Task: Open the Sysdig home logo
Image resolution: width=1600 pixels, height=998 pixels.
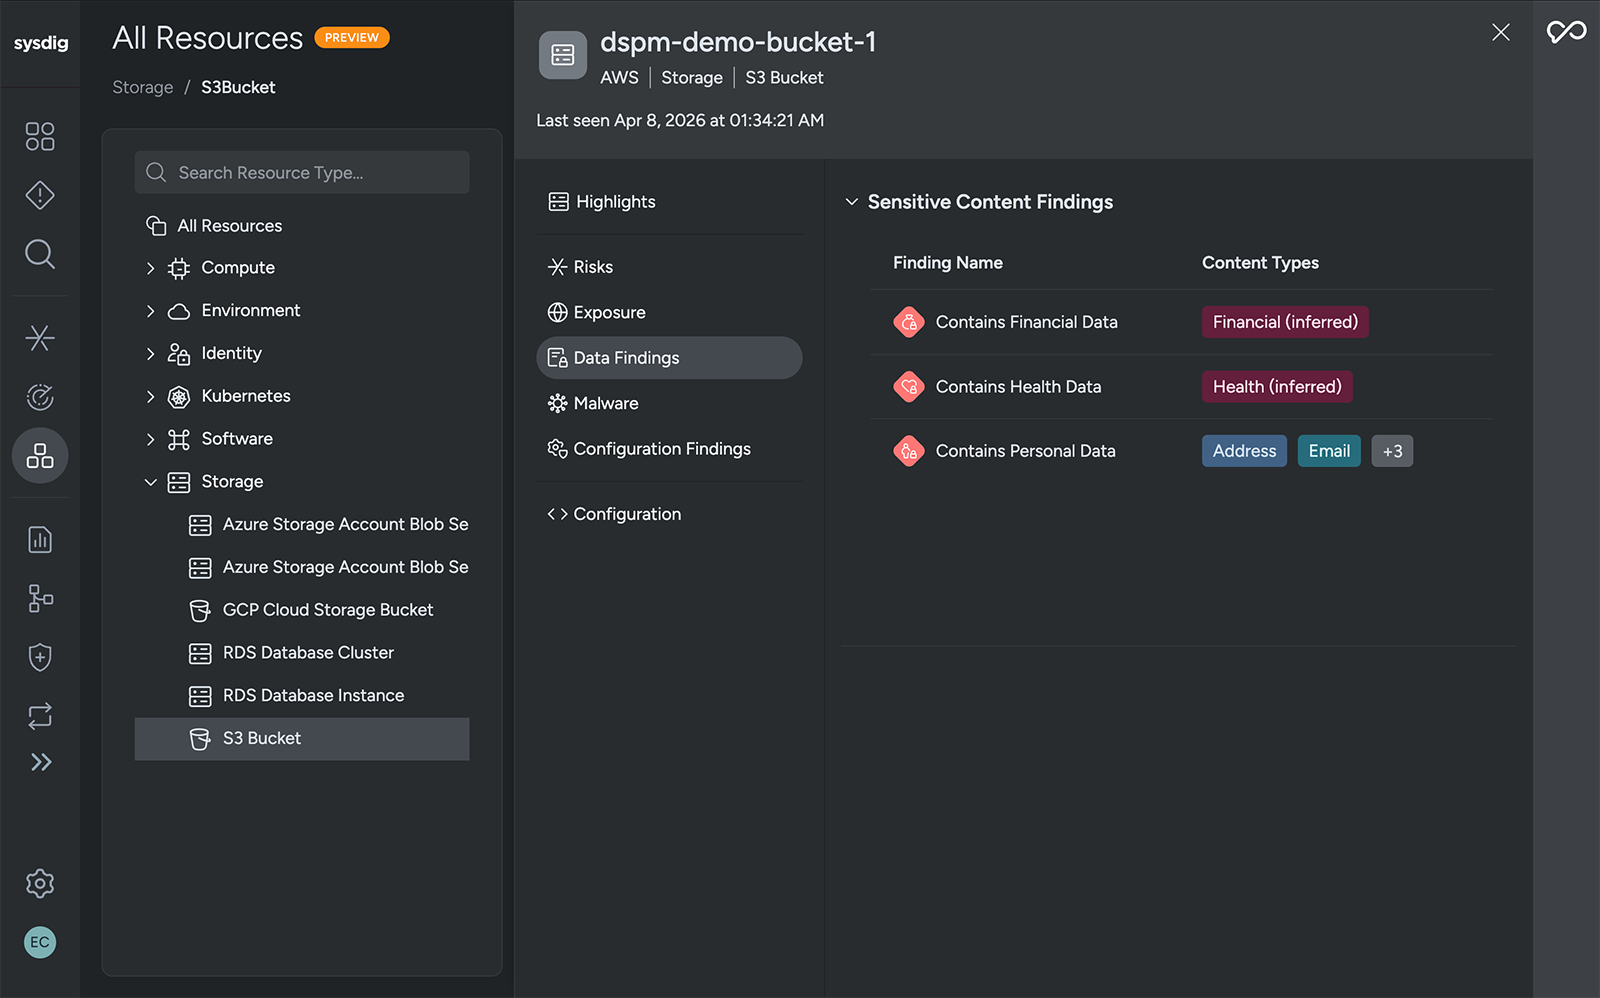Action: 41,43
